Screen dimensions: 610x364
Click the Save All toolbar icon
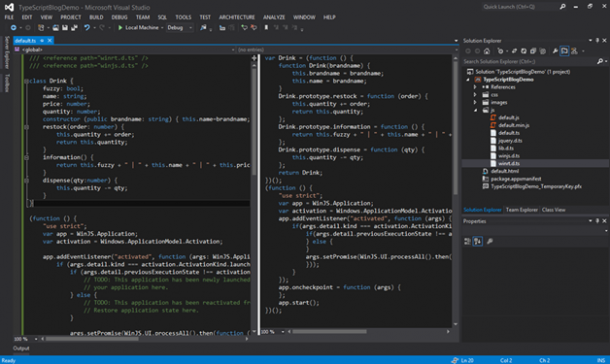point(74,28)
